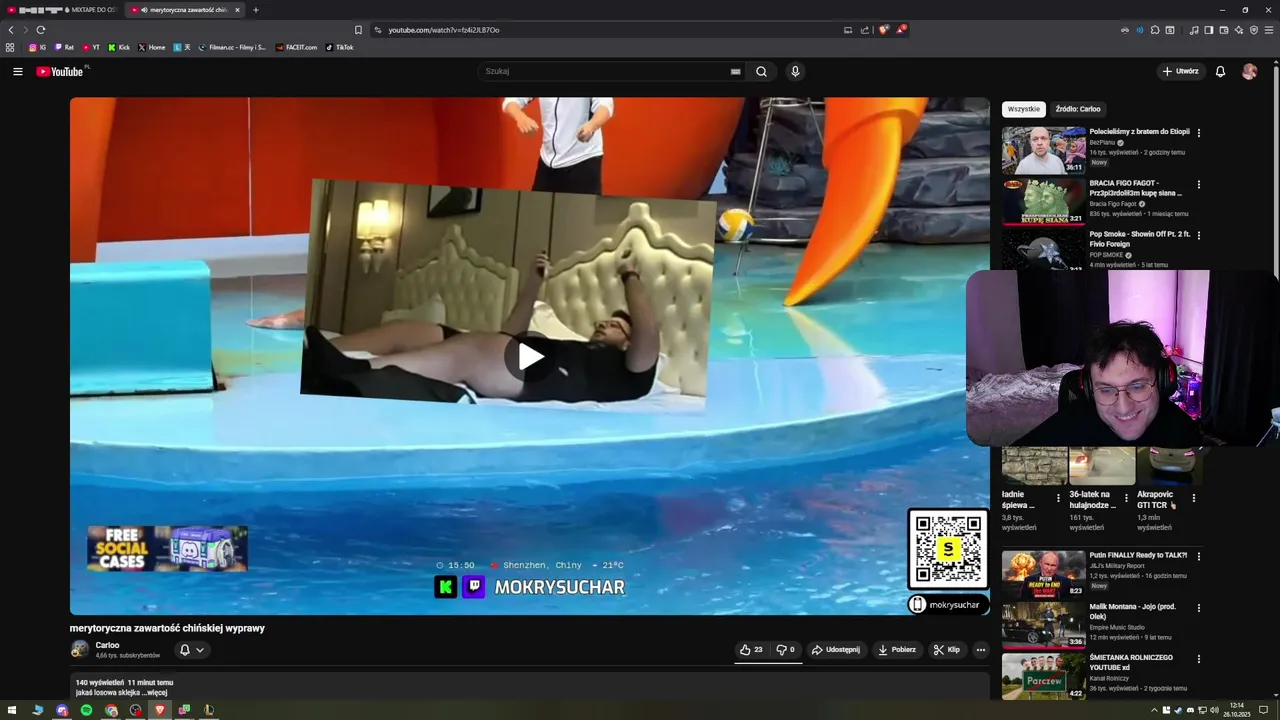This screenshot has width=1280, height=720.
Task: Expand the subscription notification bell dropdown
Action: pos(192,650)
